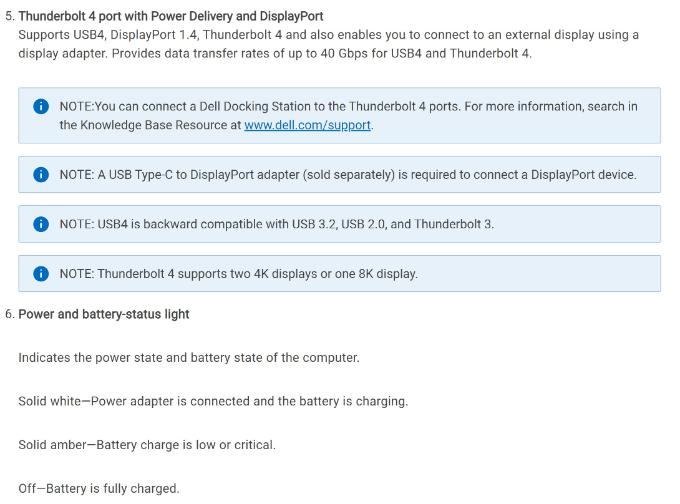This screenshot has height=504, width=680.
Task: Click the Solid white power adapter connected line
Action: [x=213, y=401]
